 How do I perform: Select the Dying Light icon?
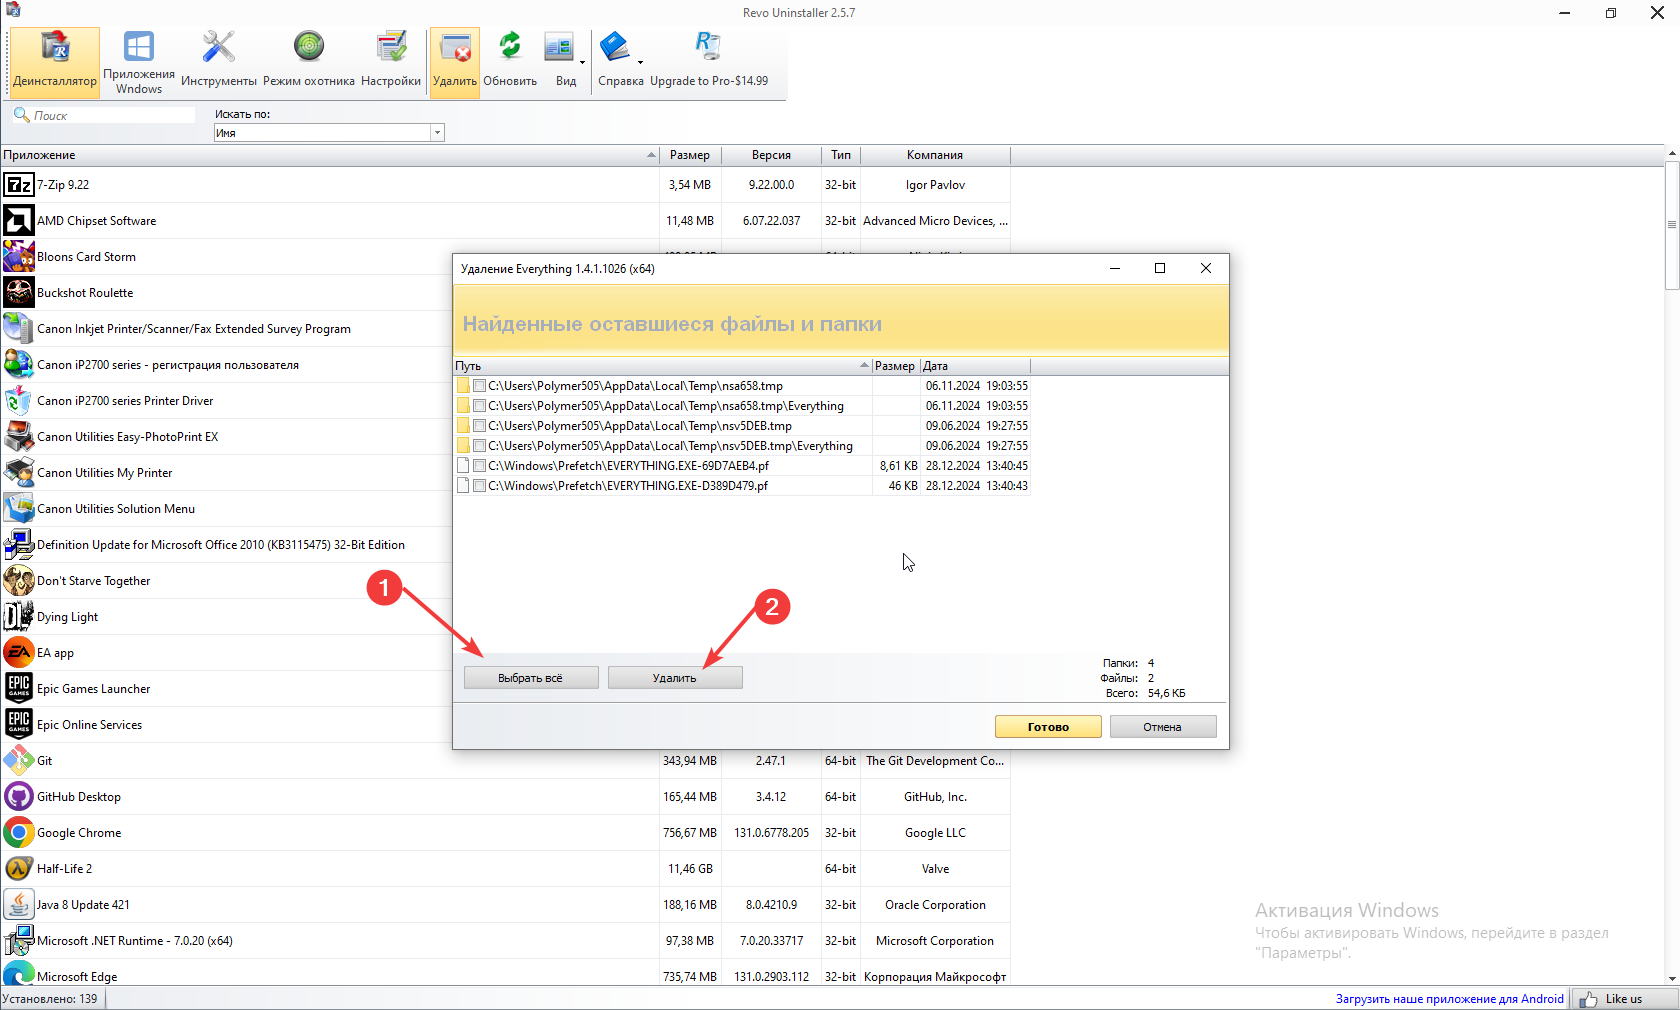(x=18, y=617)
